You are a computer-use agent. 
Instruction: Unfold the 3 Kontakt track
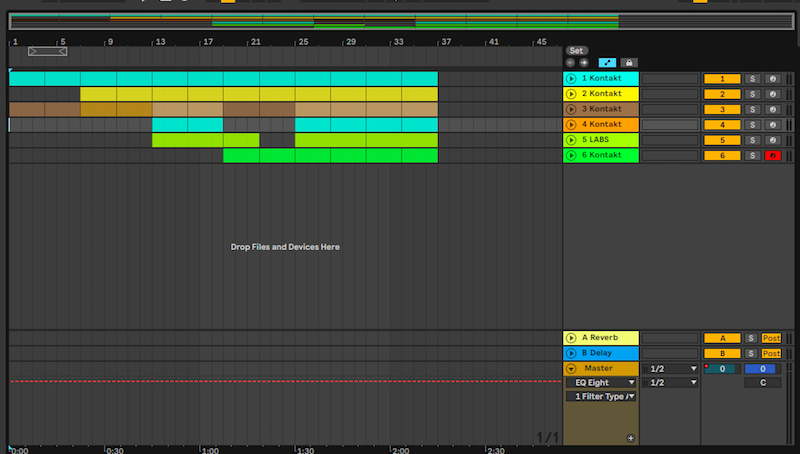(x=571, y=109)
